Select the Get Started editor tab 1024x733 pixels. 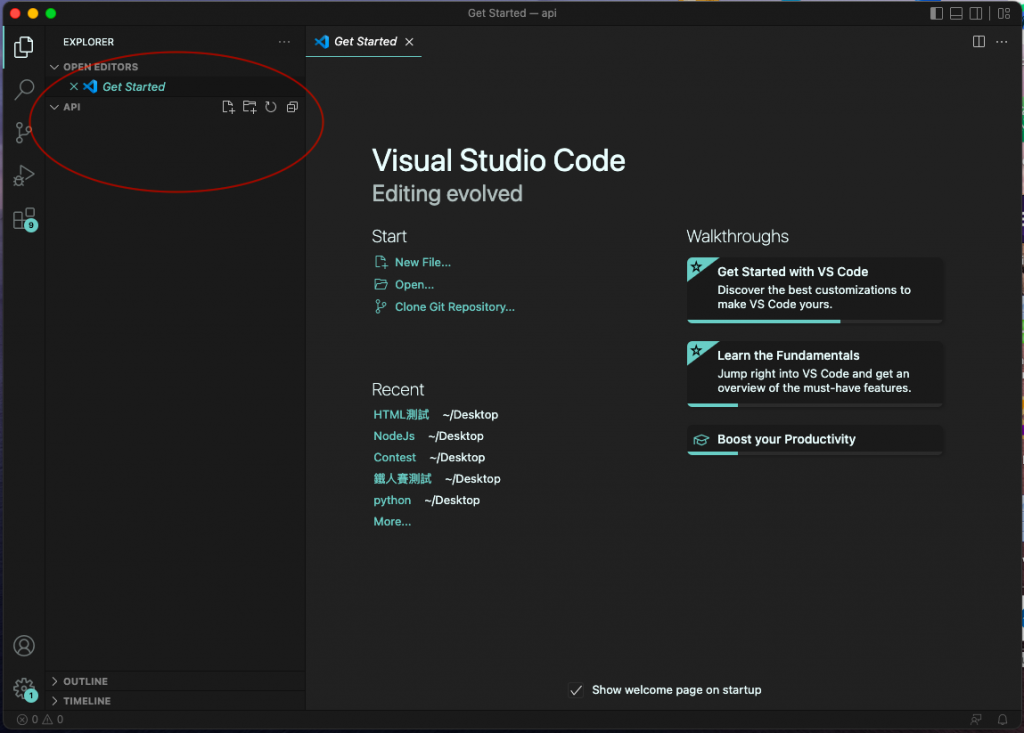(363, 42)
